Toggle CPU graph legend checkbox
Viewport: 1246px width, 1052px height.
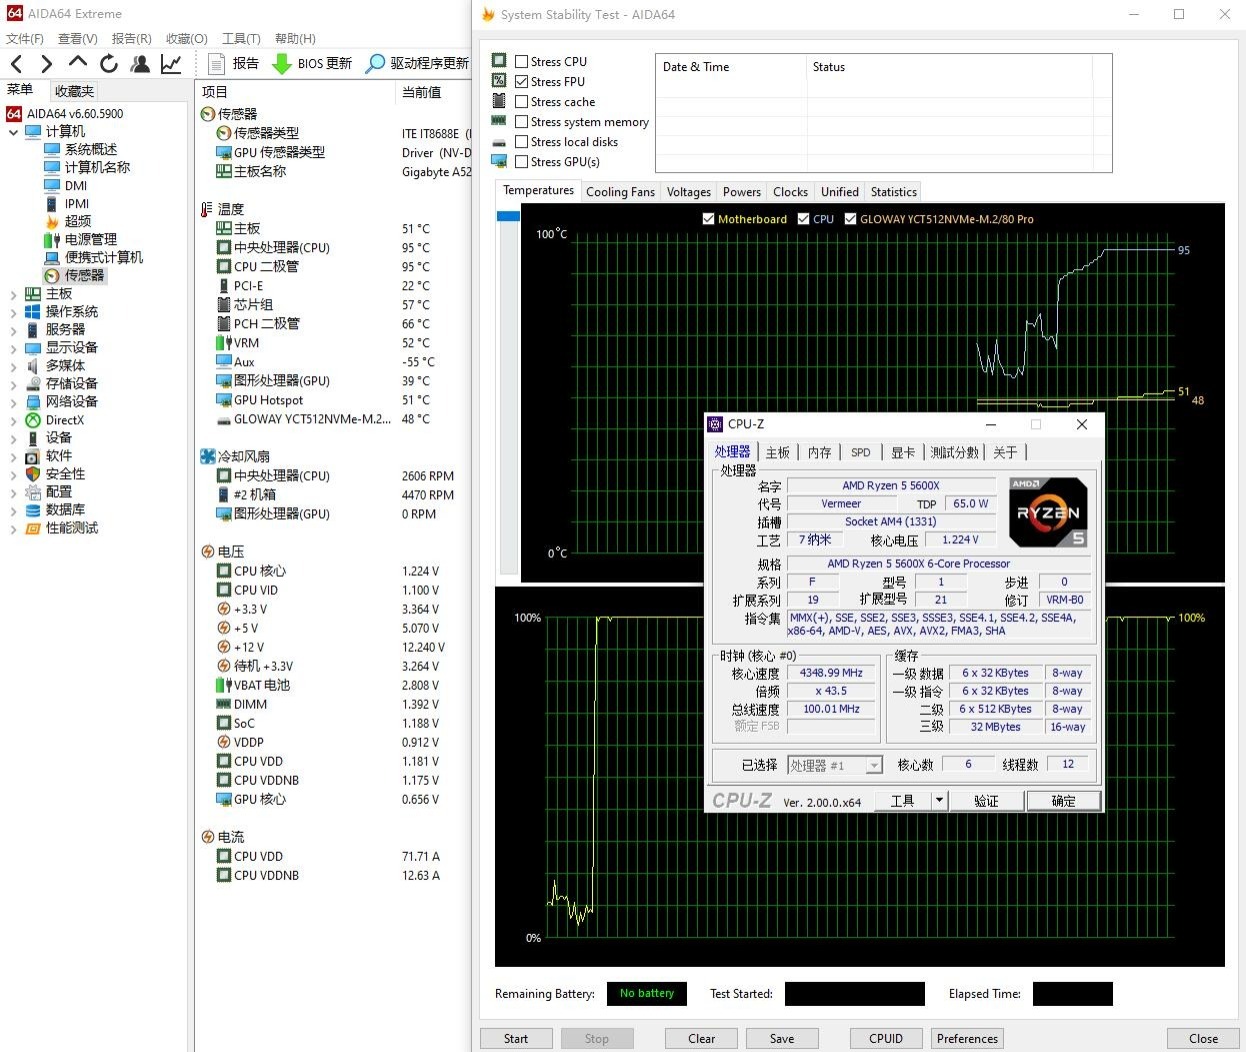point(803,219)
